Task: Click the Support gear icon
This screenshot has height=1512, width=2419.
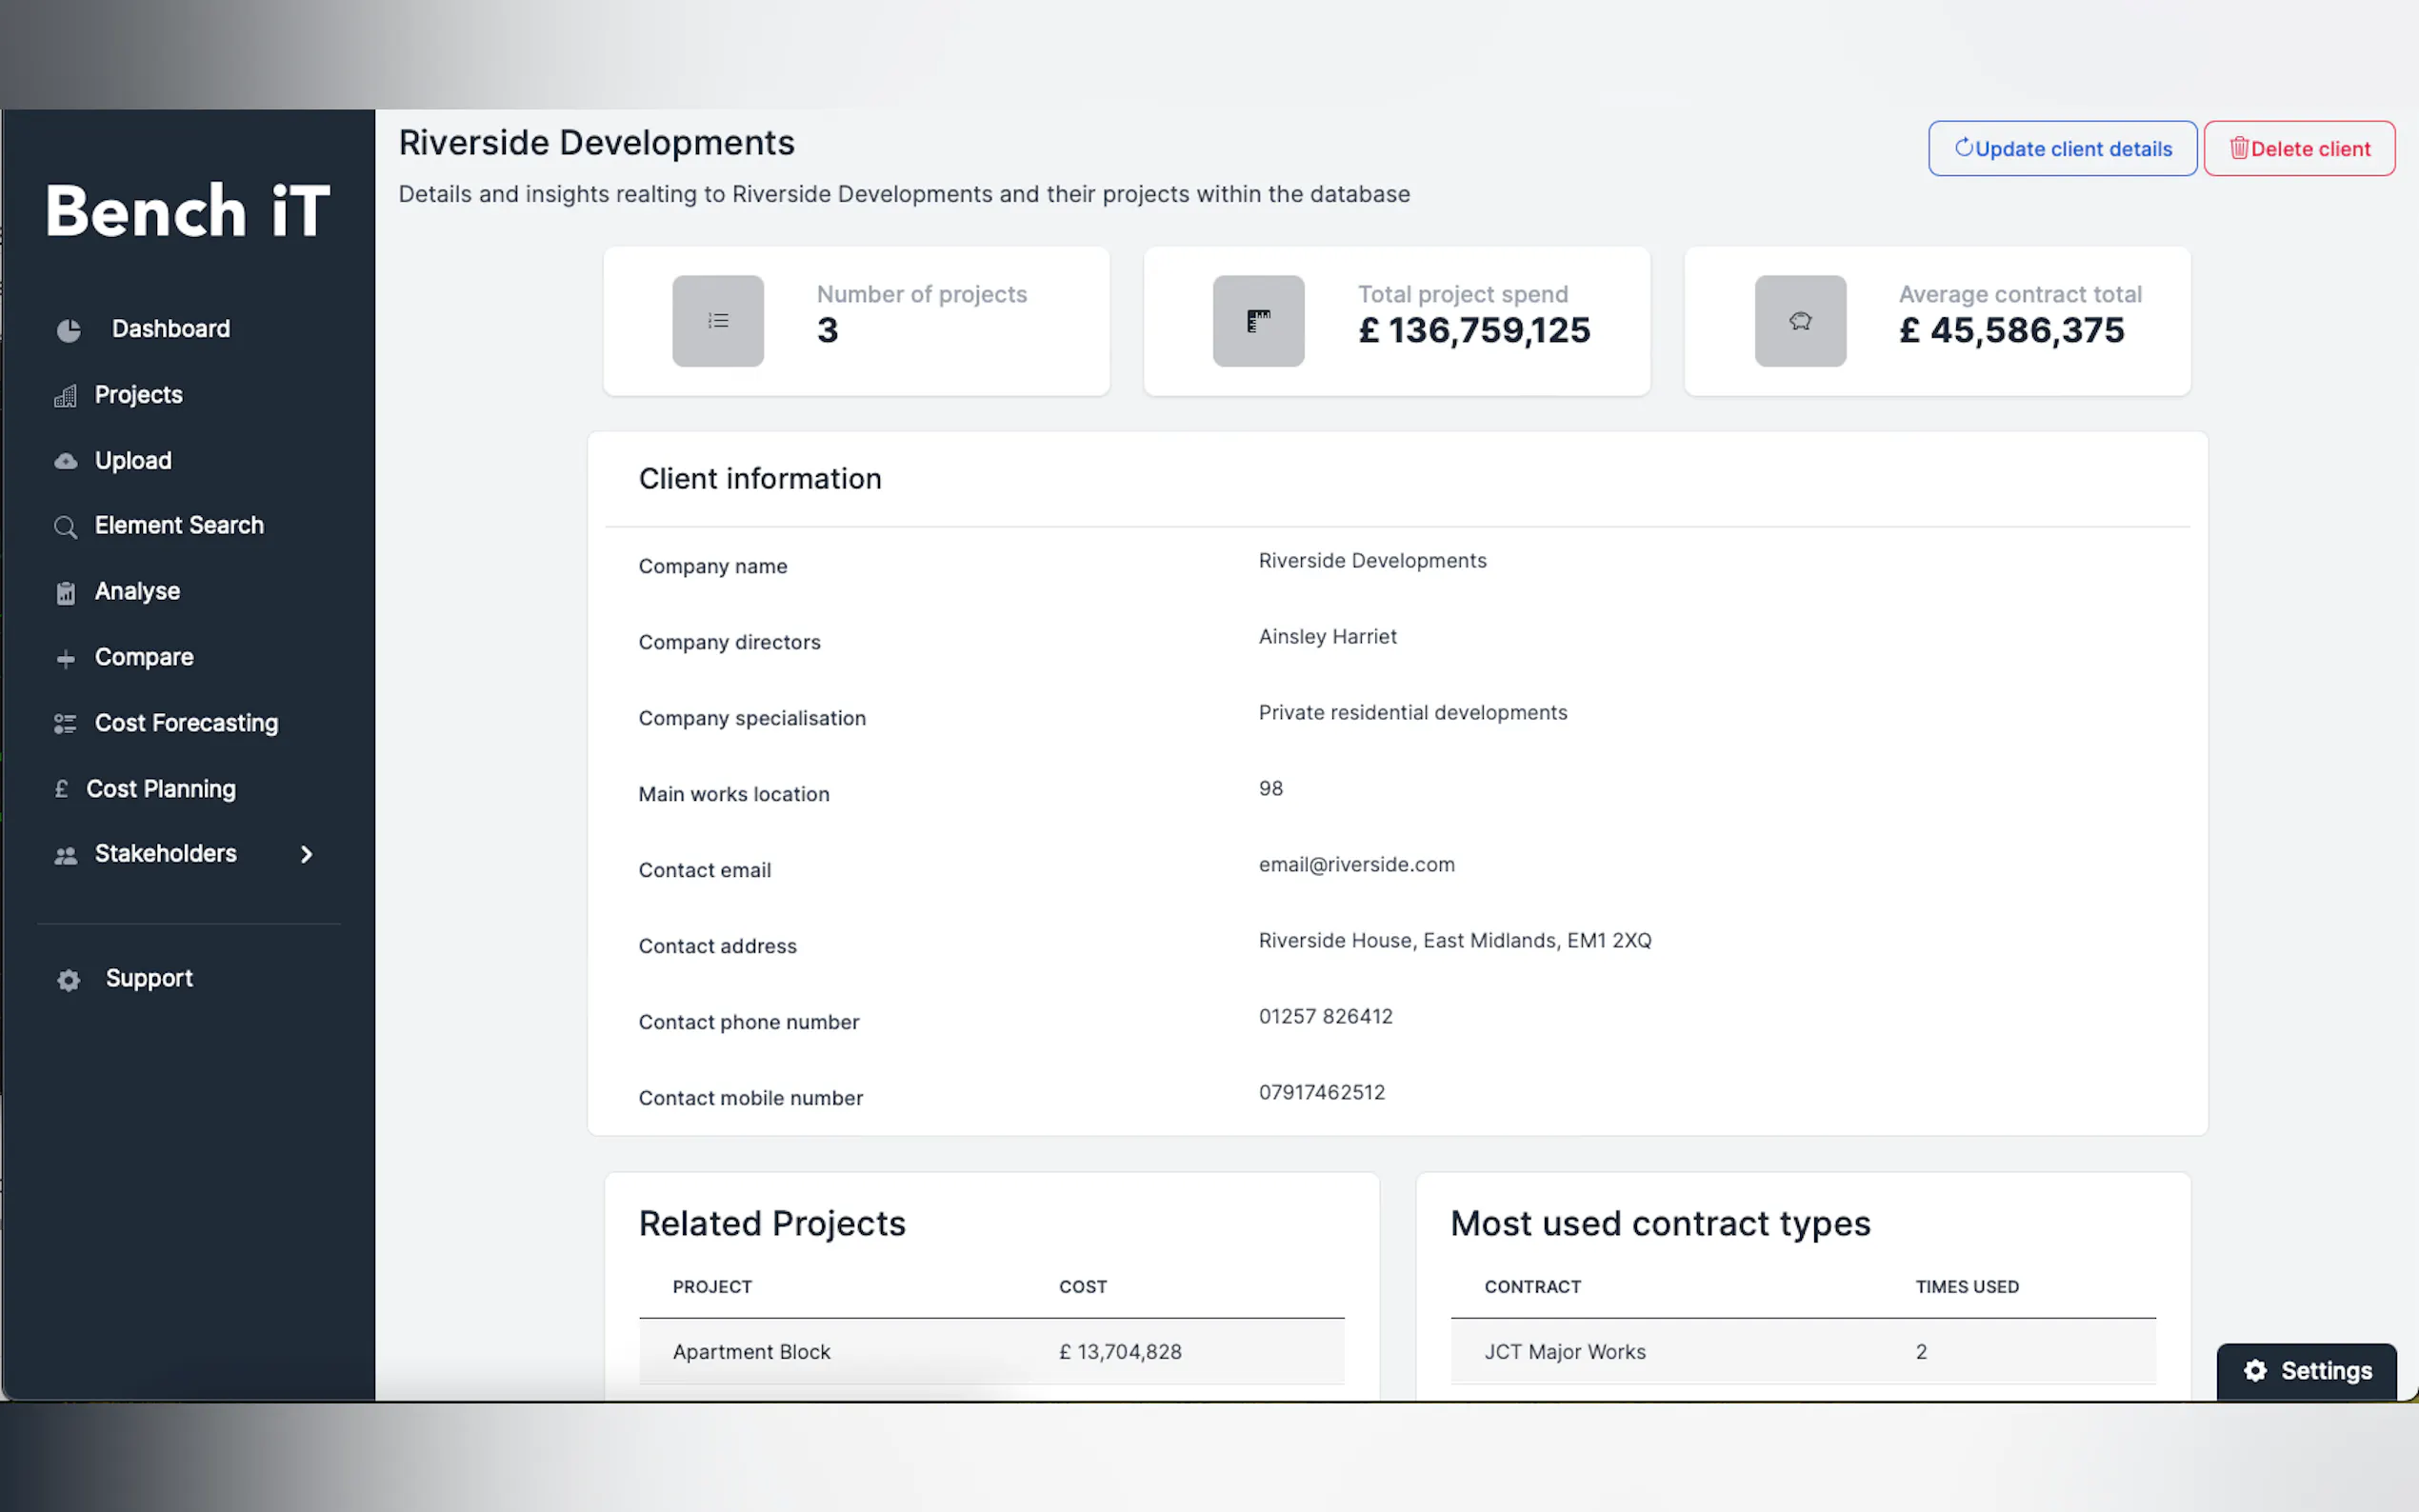Action: pyautogui.click(x=68, y=980)
